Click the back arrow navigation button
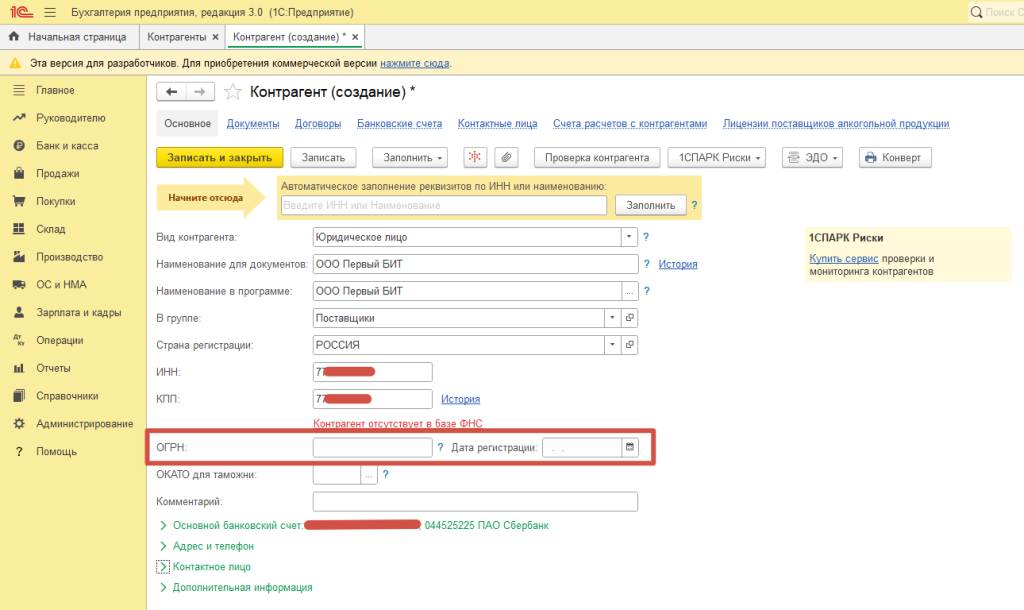 tap(171, 92)
